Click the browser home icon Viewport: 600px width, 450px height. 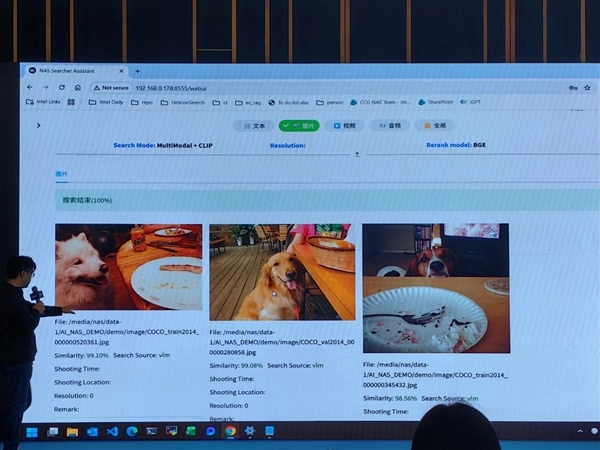coord(77,87)
